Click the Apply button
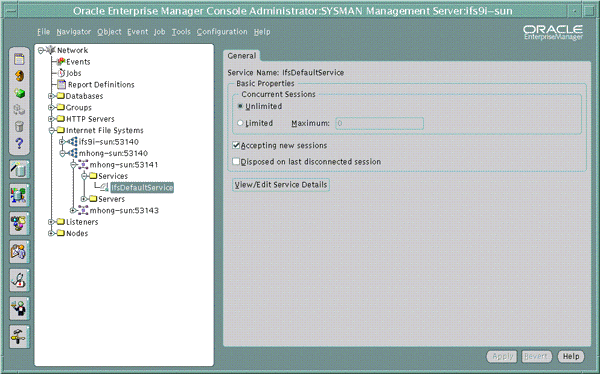 coord(502,356)
